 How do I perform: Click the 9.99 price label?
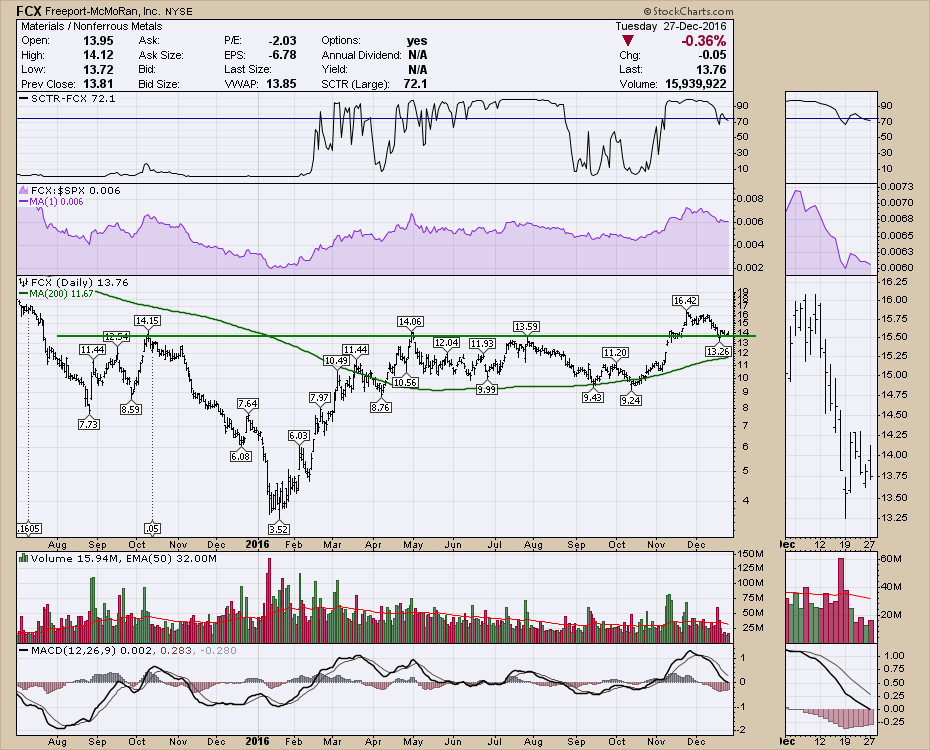tap(487, 389)
